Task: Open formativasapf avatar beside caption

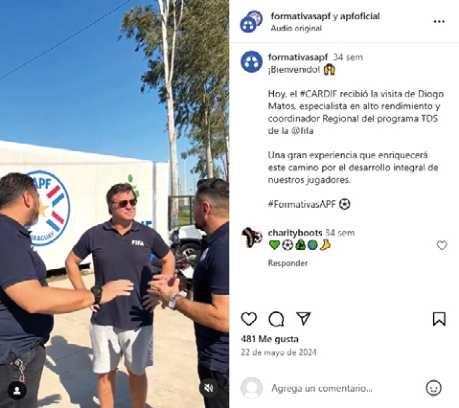Action: [251, 62]
